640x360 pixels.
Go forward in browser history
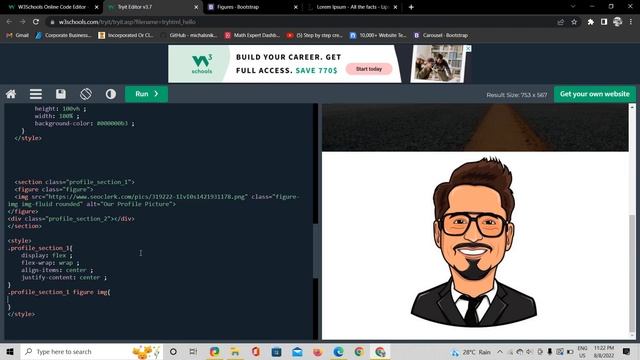22,22
